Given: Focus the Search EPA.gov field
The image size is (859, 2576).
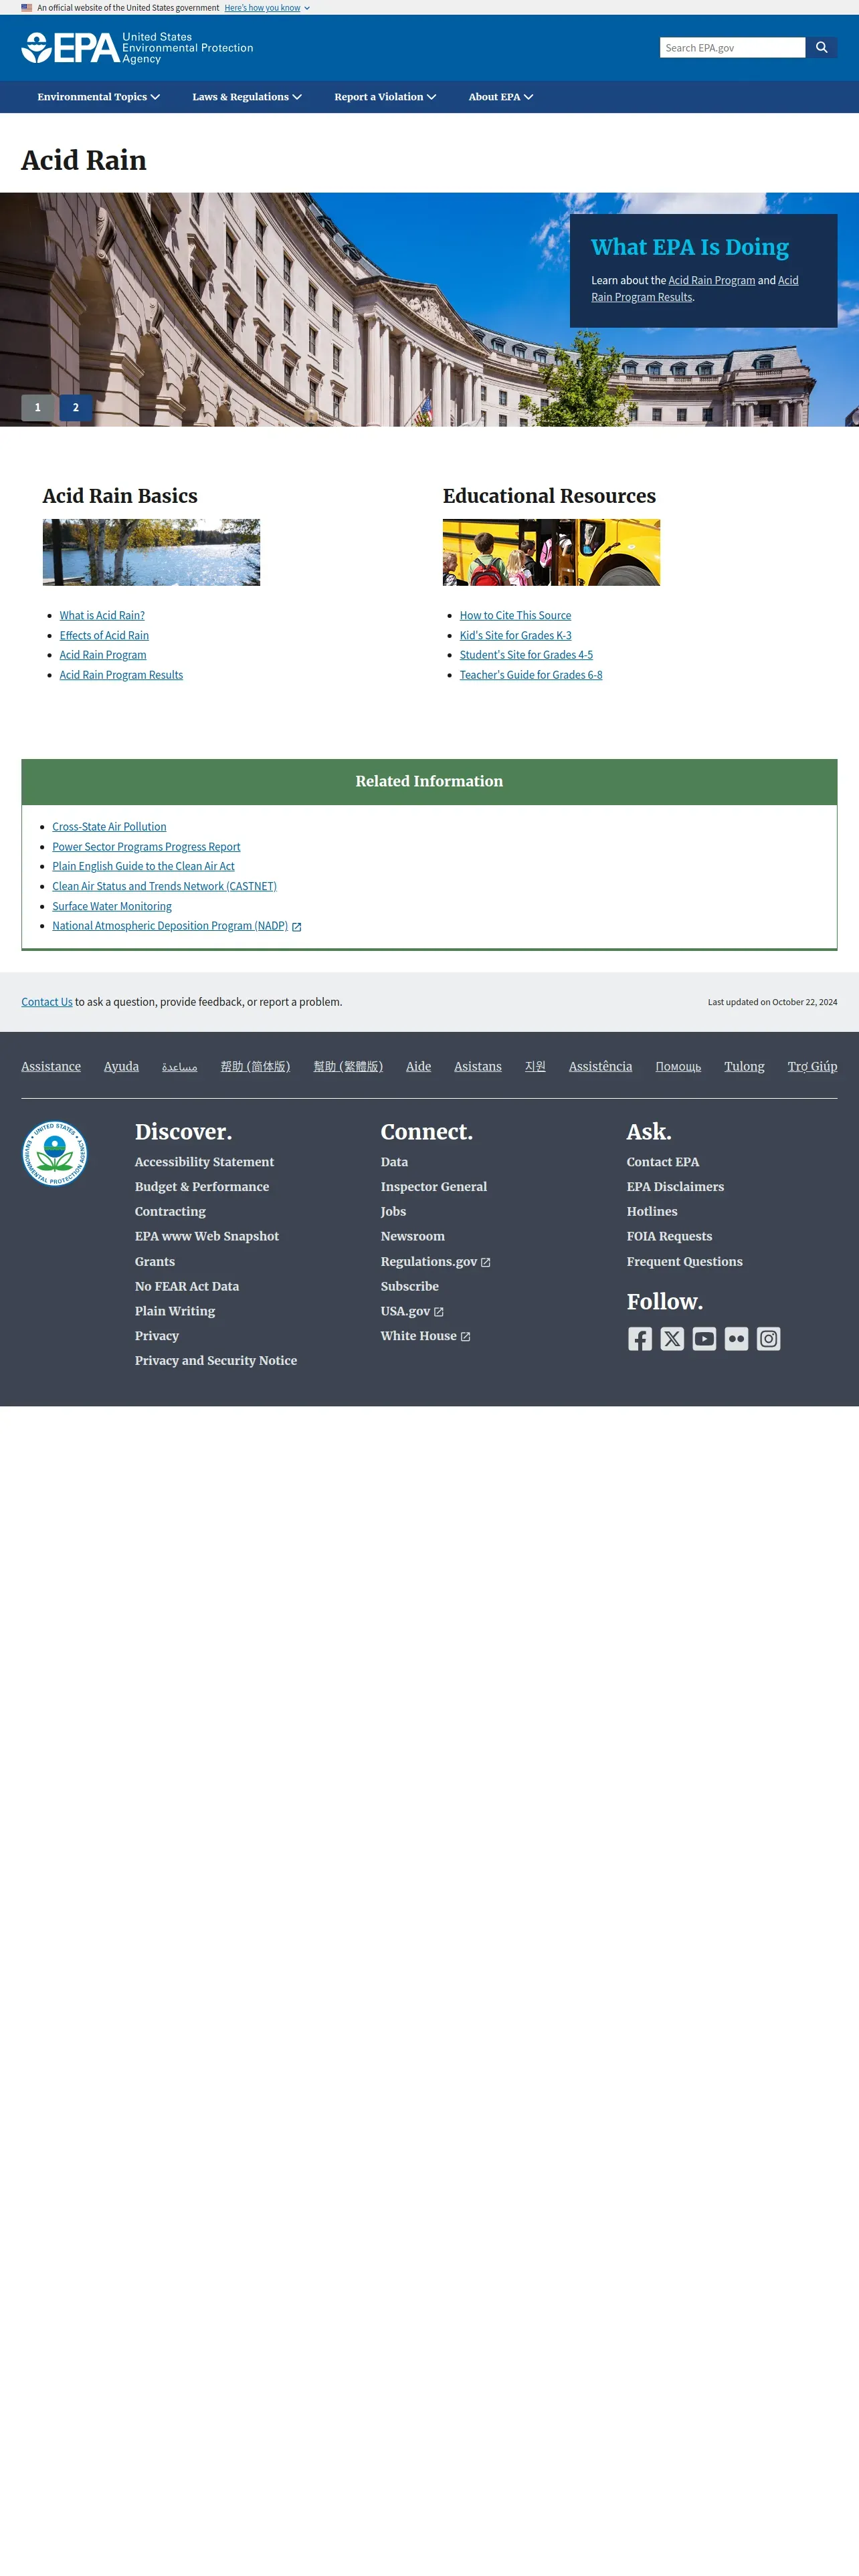Looking at the screenshot, I should (x=732, y=47).
